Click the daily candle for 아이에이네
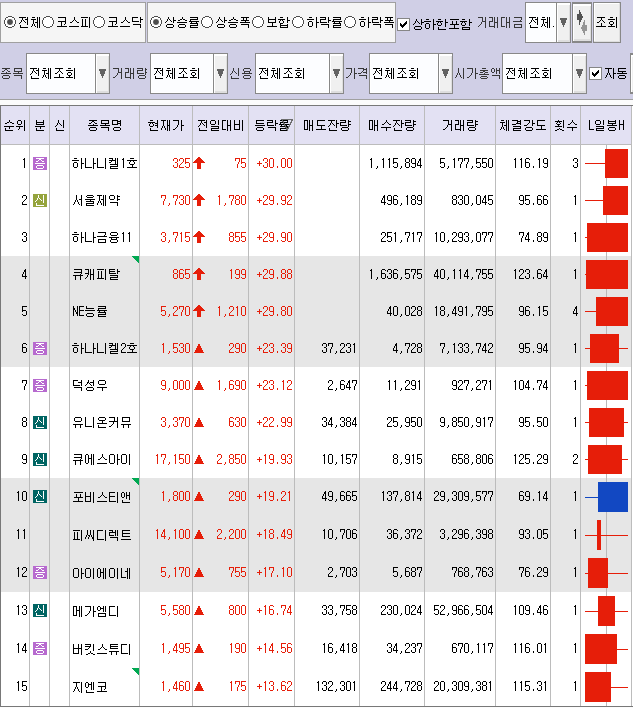 [606, 573]
